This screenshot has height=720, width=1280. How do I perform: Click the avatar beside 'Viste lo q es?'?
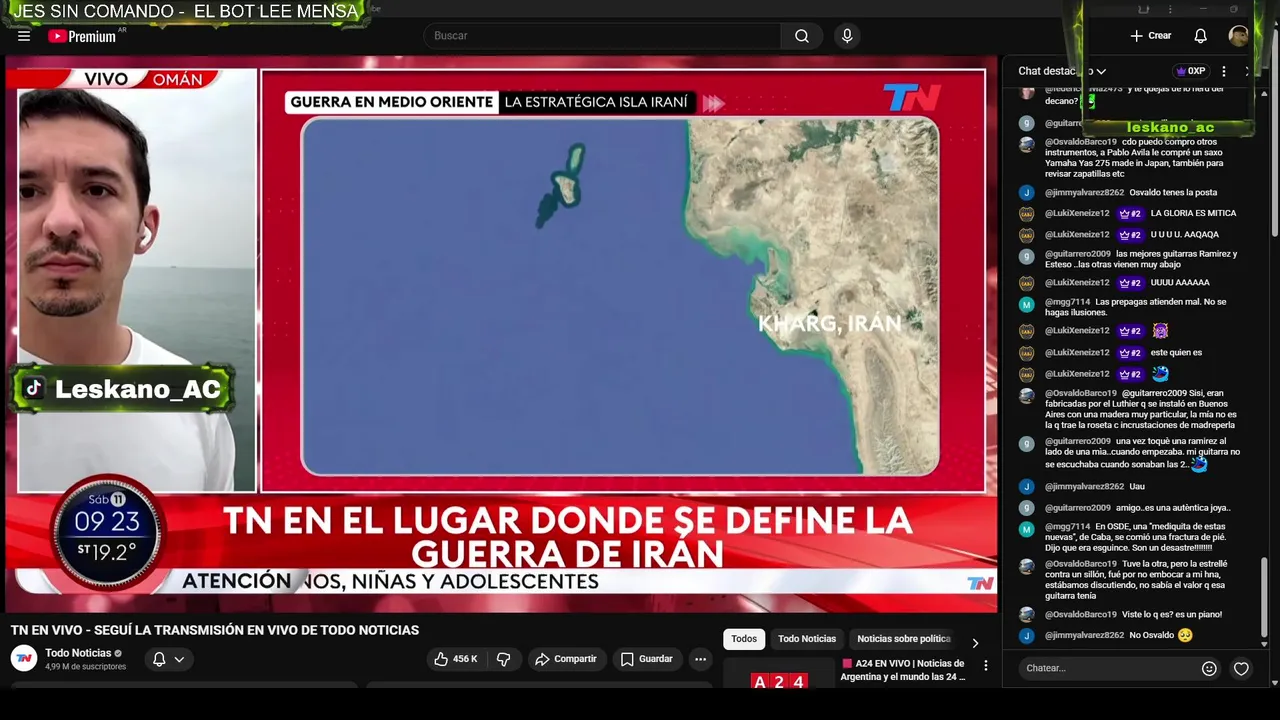click(1026, 615)
